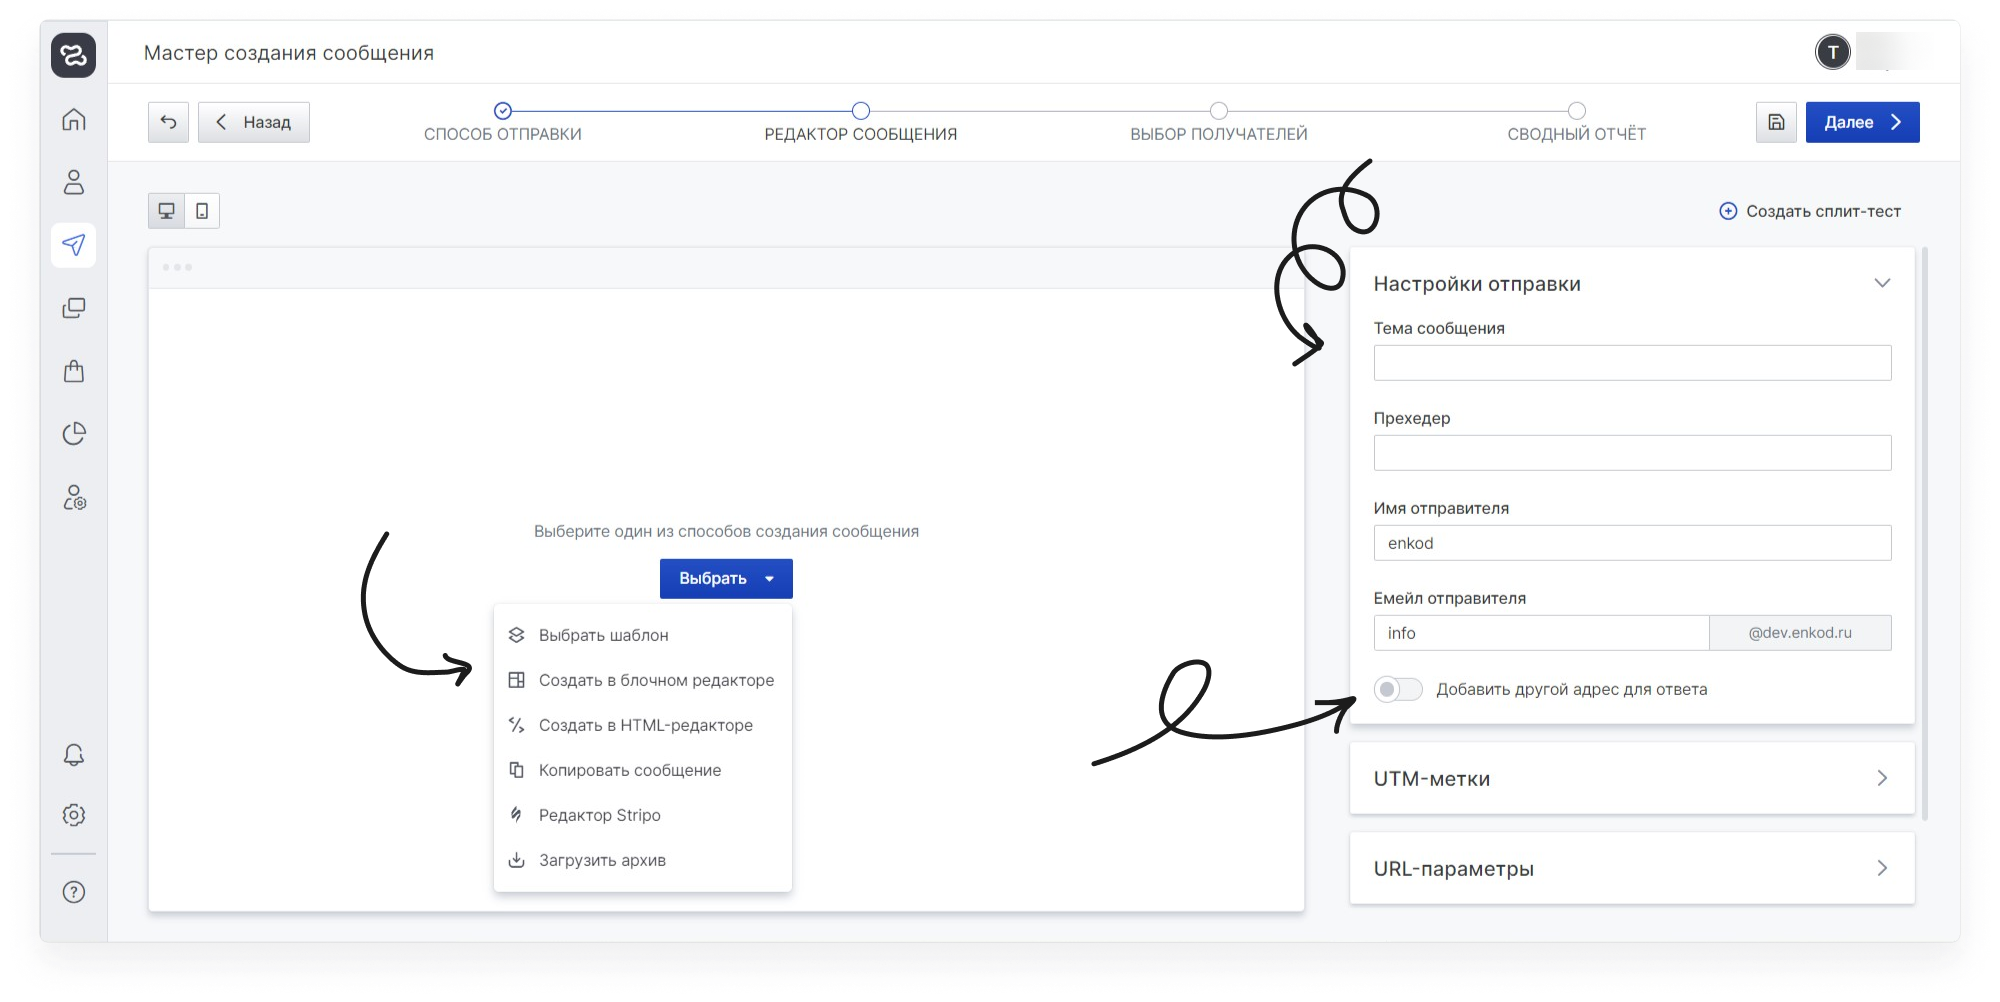Click the Назад button
Viewport: 2000px width, 1002px height.
pos(254,122)
